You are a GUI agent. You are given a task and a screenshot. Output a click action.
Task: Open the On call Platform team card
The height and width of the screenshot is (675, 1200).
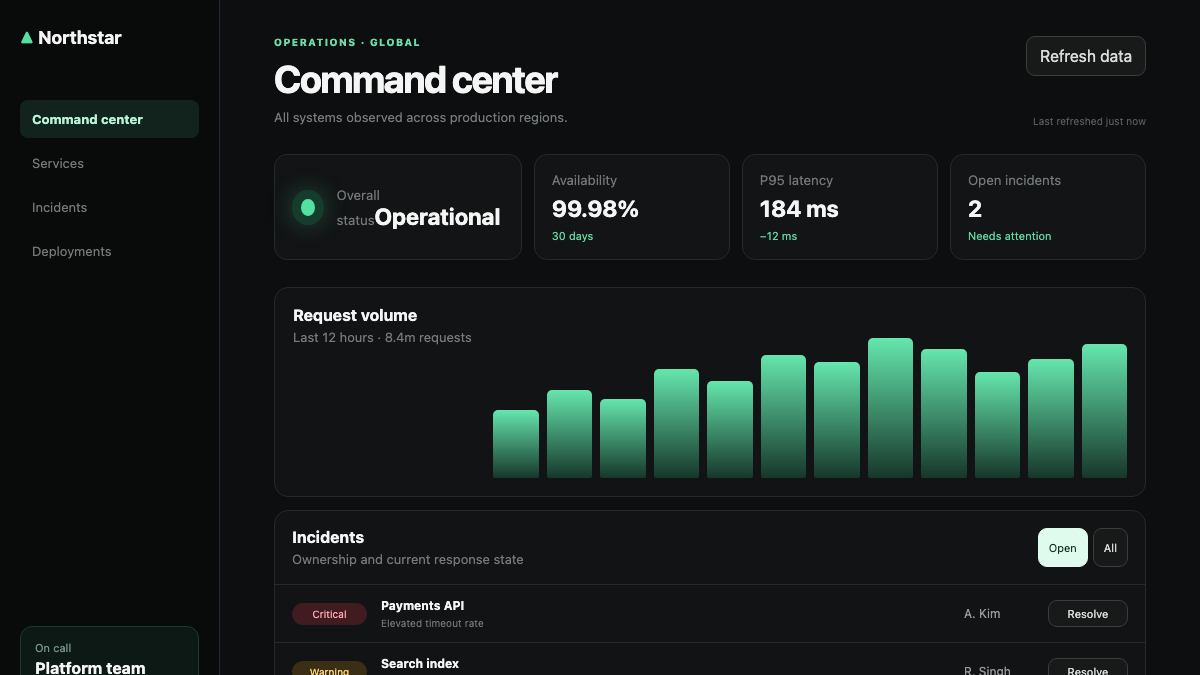(109, 651)
